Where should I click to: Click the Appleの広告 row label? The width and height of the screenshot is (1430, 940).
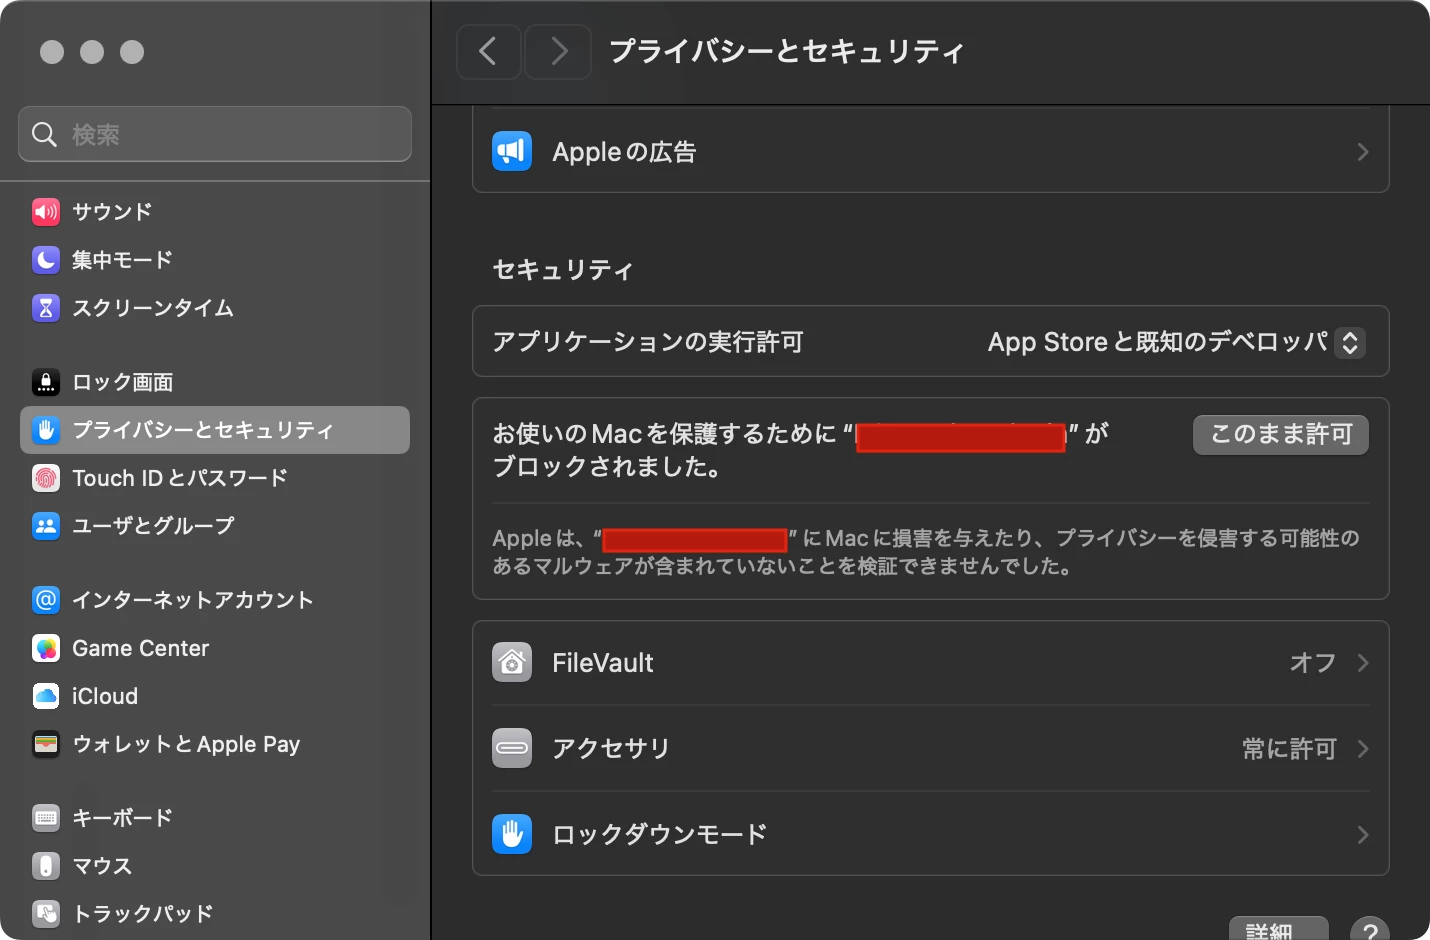(x=624, y=152)
